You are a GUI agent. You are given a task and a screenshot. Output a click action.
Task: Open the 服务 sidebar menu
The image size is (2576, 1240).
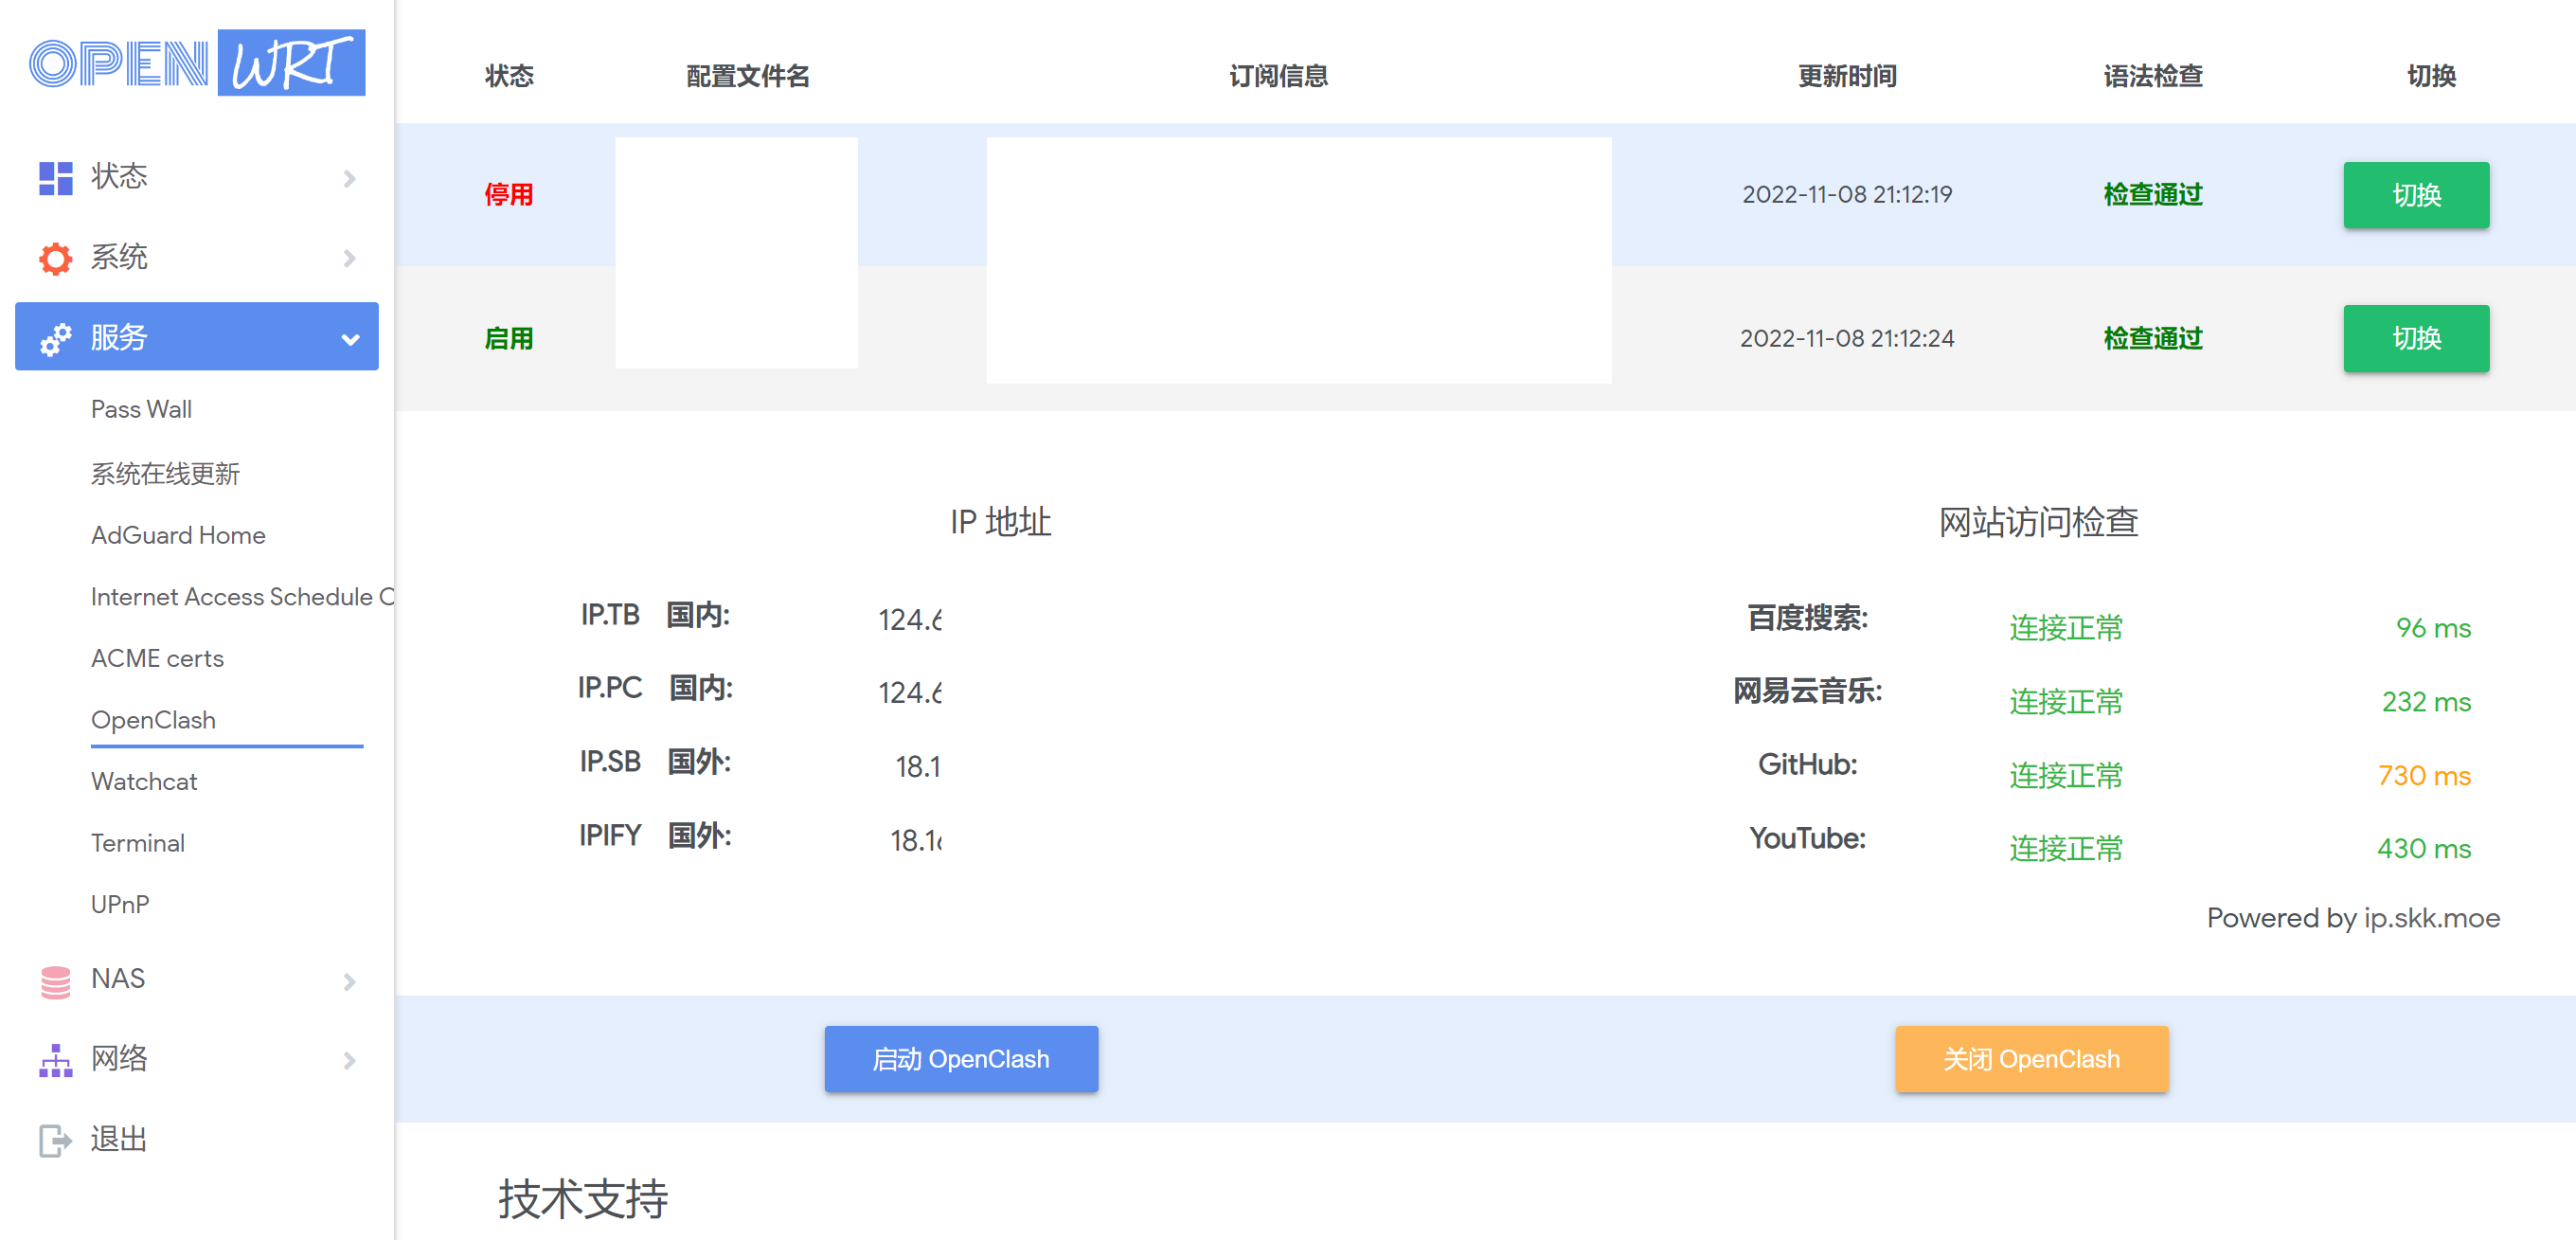(x=197, y=337)
